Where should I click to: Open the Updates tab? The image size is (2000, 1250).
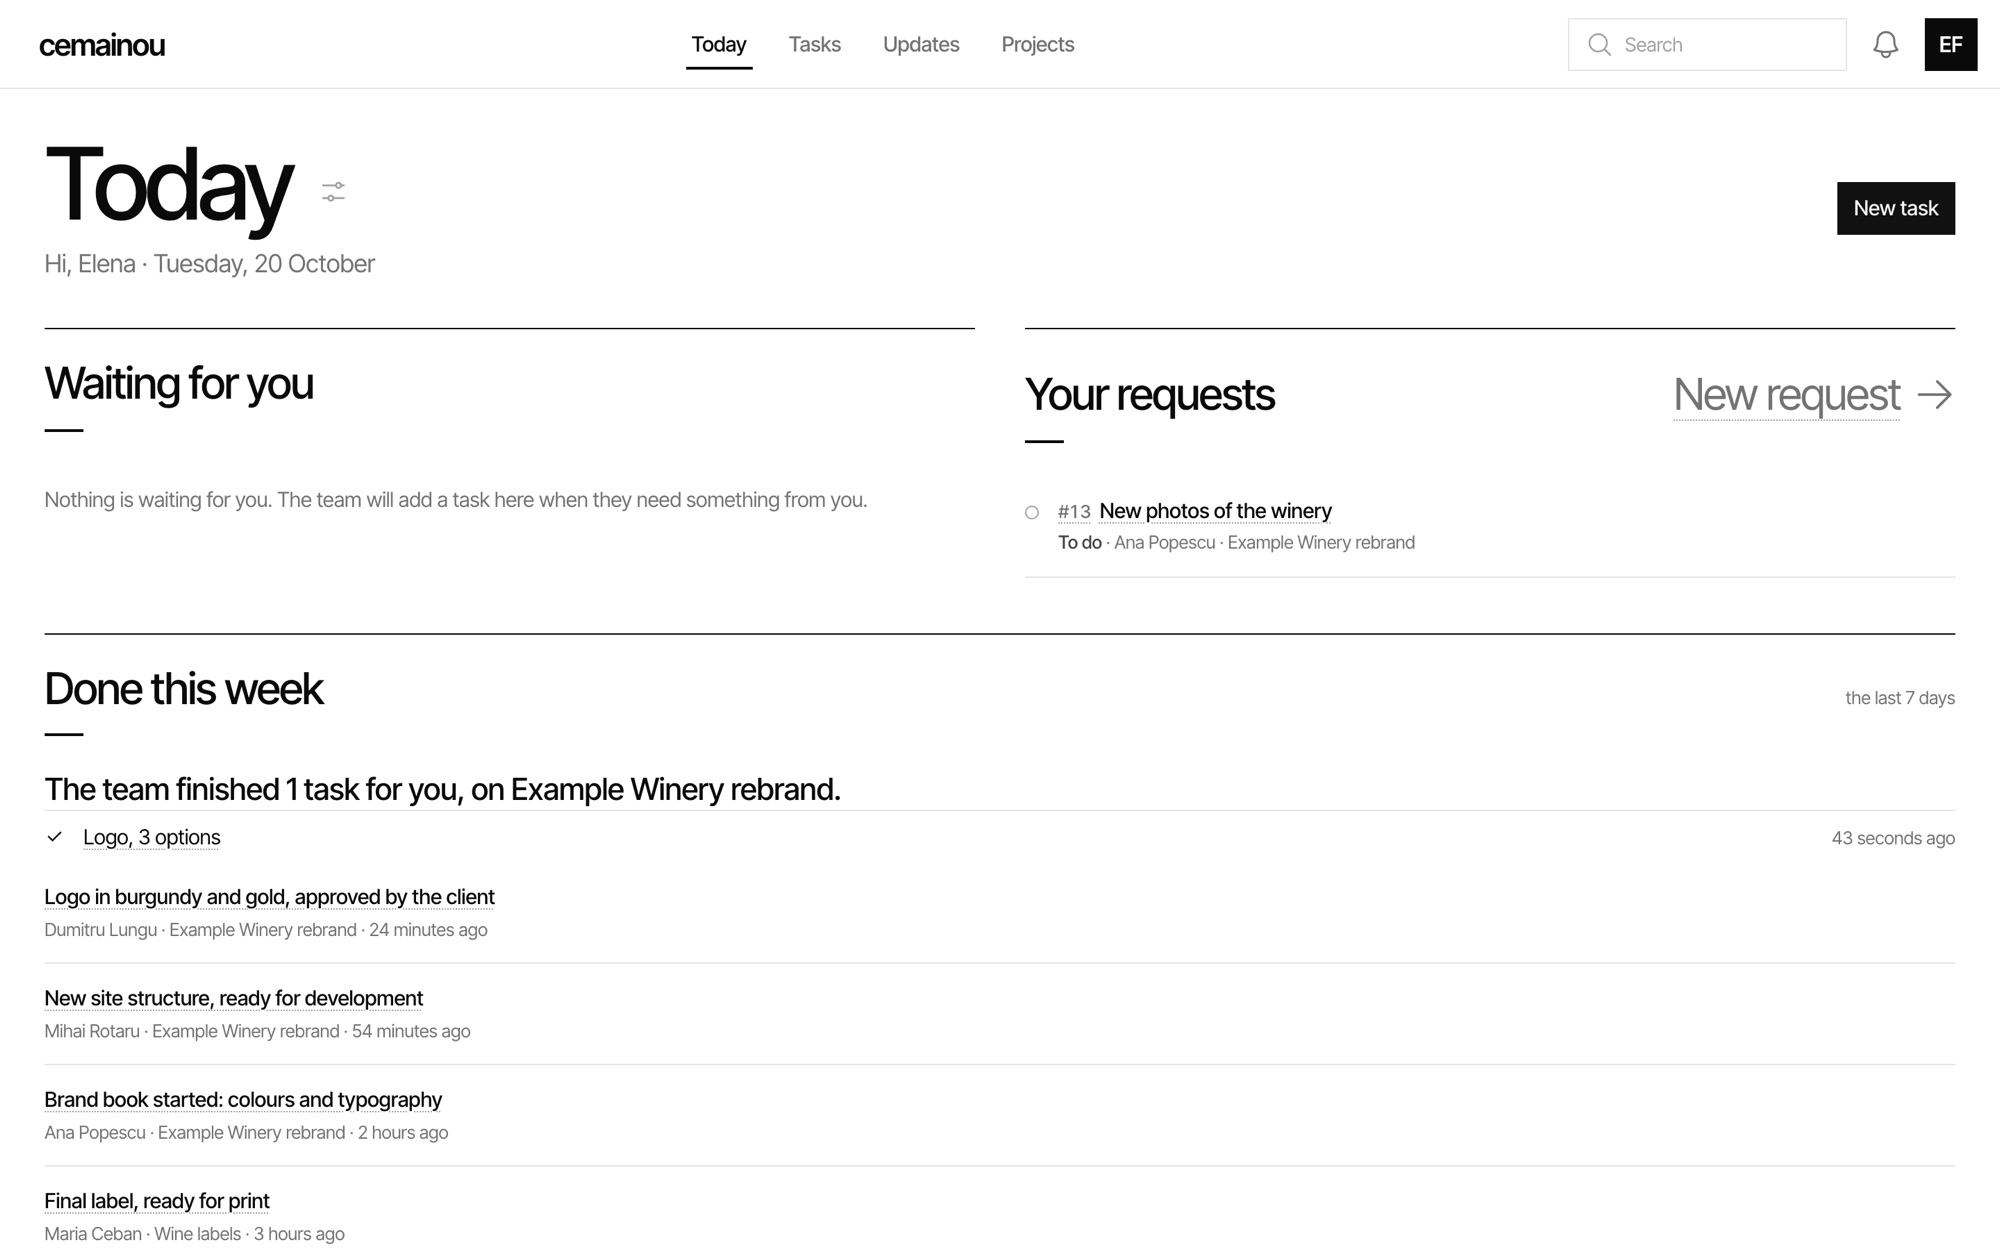[x=921, y=44]
